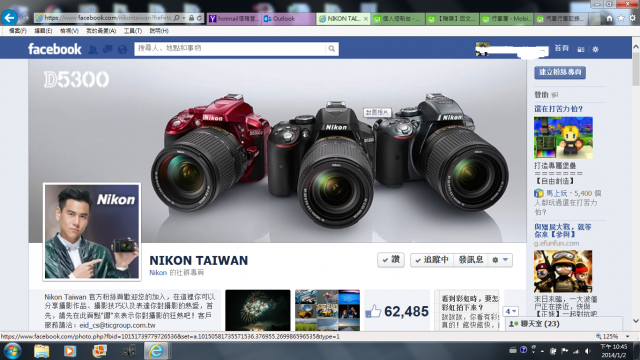This screenshot has height=360, width=640.
Task: Open the Internet Explorer Tools gear icon
Action: coord(632,18)
